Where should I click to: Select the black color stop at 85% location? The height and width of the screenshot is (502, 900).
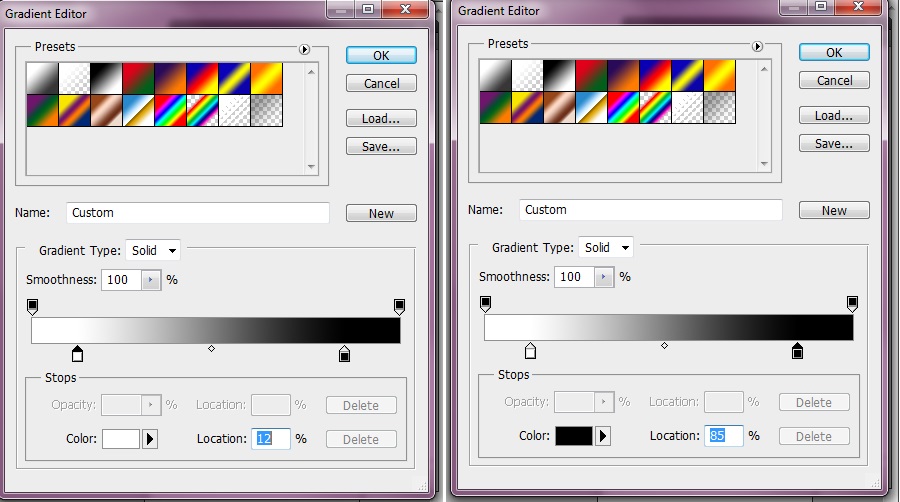tap(797, 351)
